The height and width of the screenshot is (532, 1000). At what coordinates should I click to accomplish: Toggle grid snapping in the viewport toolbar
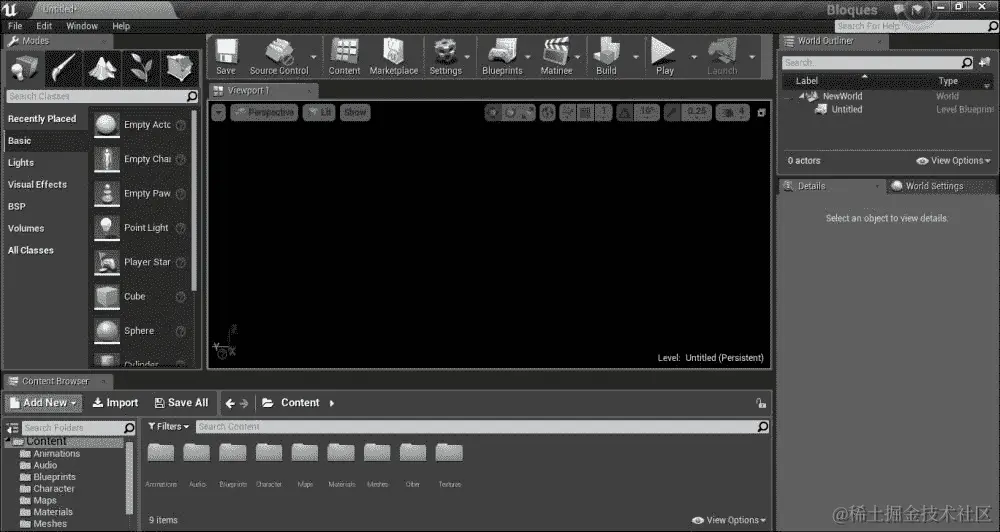click(x=585, y=113)
